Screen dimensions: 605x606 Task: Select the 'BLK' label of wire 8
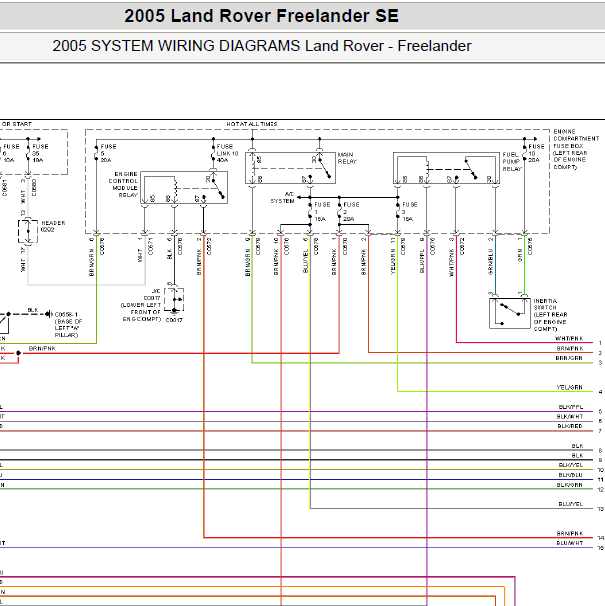577,446
